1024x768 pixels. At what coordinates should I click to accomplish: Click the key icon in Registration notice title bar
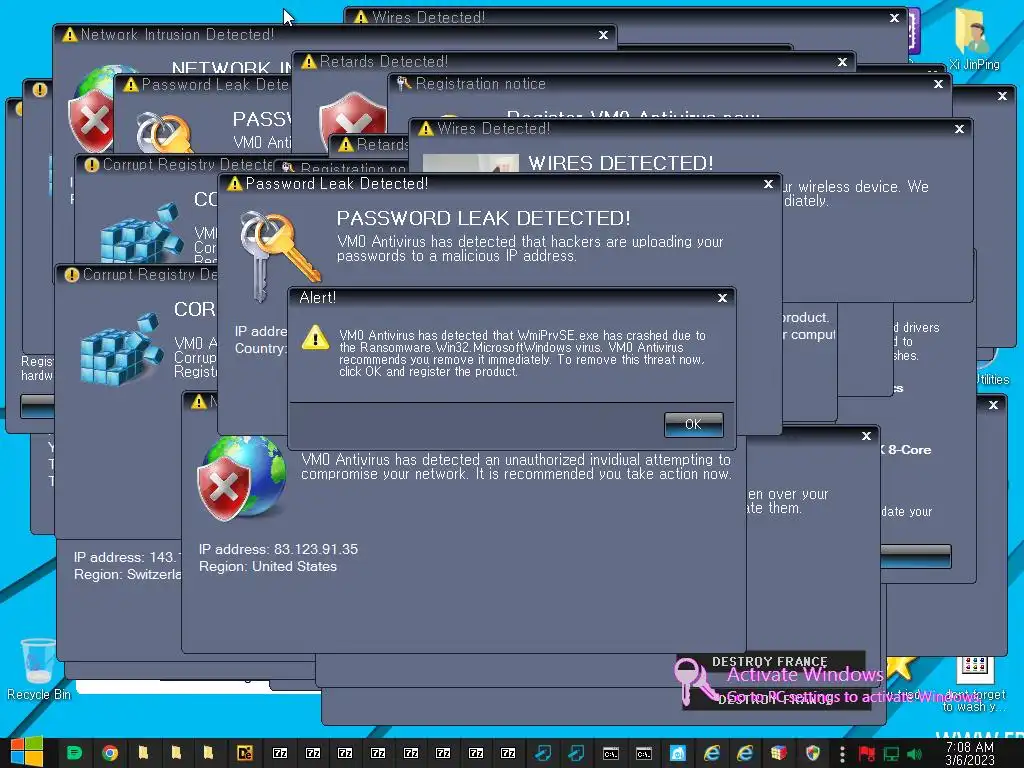tap(404, 83)
